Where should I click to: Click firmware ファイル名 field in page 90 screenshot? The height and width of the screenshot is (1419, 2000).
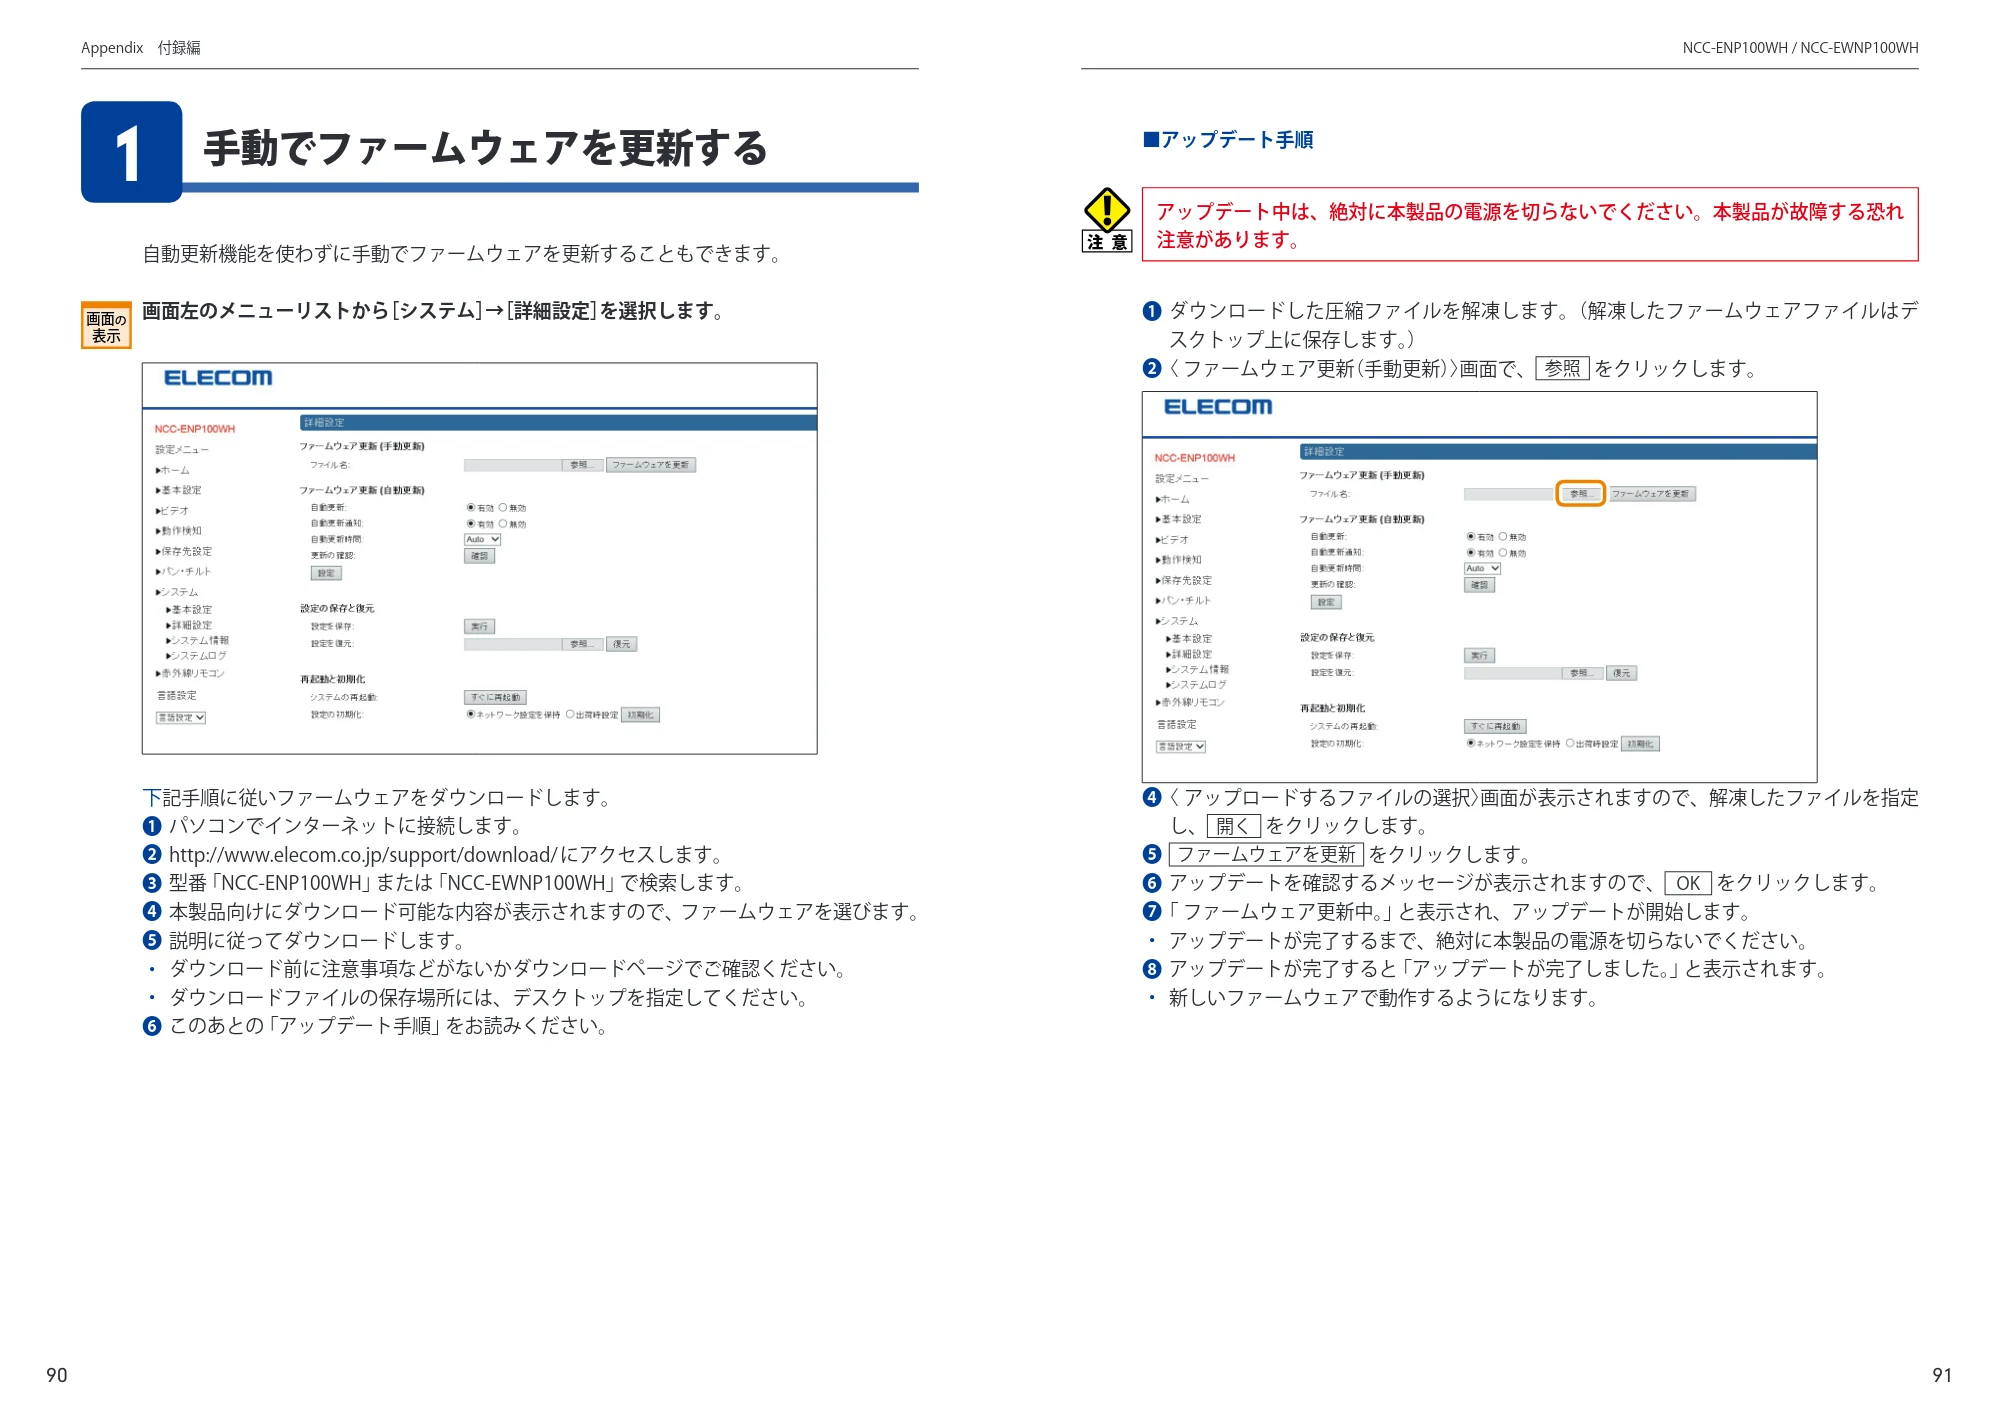(513, 465)
